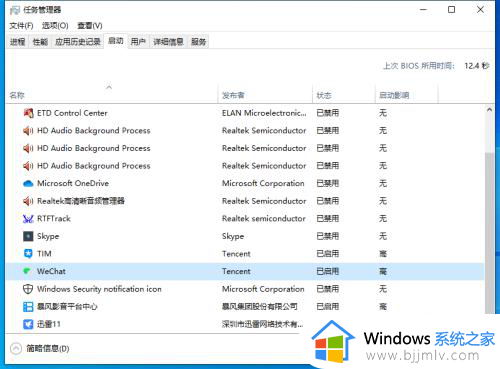Click the TIM app icon
This screenshot has width=500, height=369.
tap(28, 254)
